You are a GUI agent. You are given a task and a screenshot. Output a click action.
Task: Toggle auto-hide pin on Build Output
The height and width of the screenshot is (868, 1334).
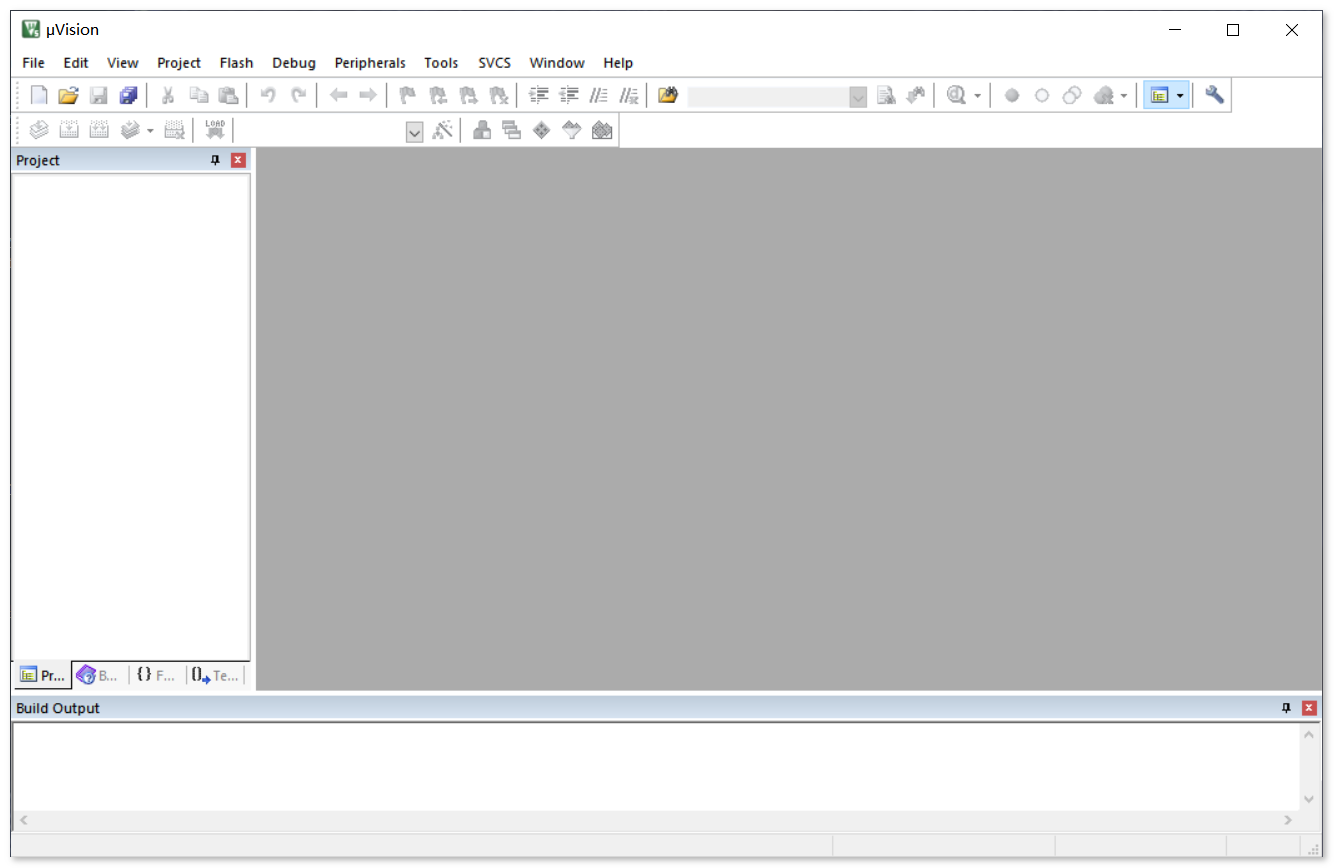tap(1286, 708)
